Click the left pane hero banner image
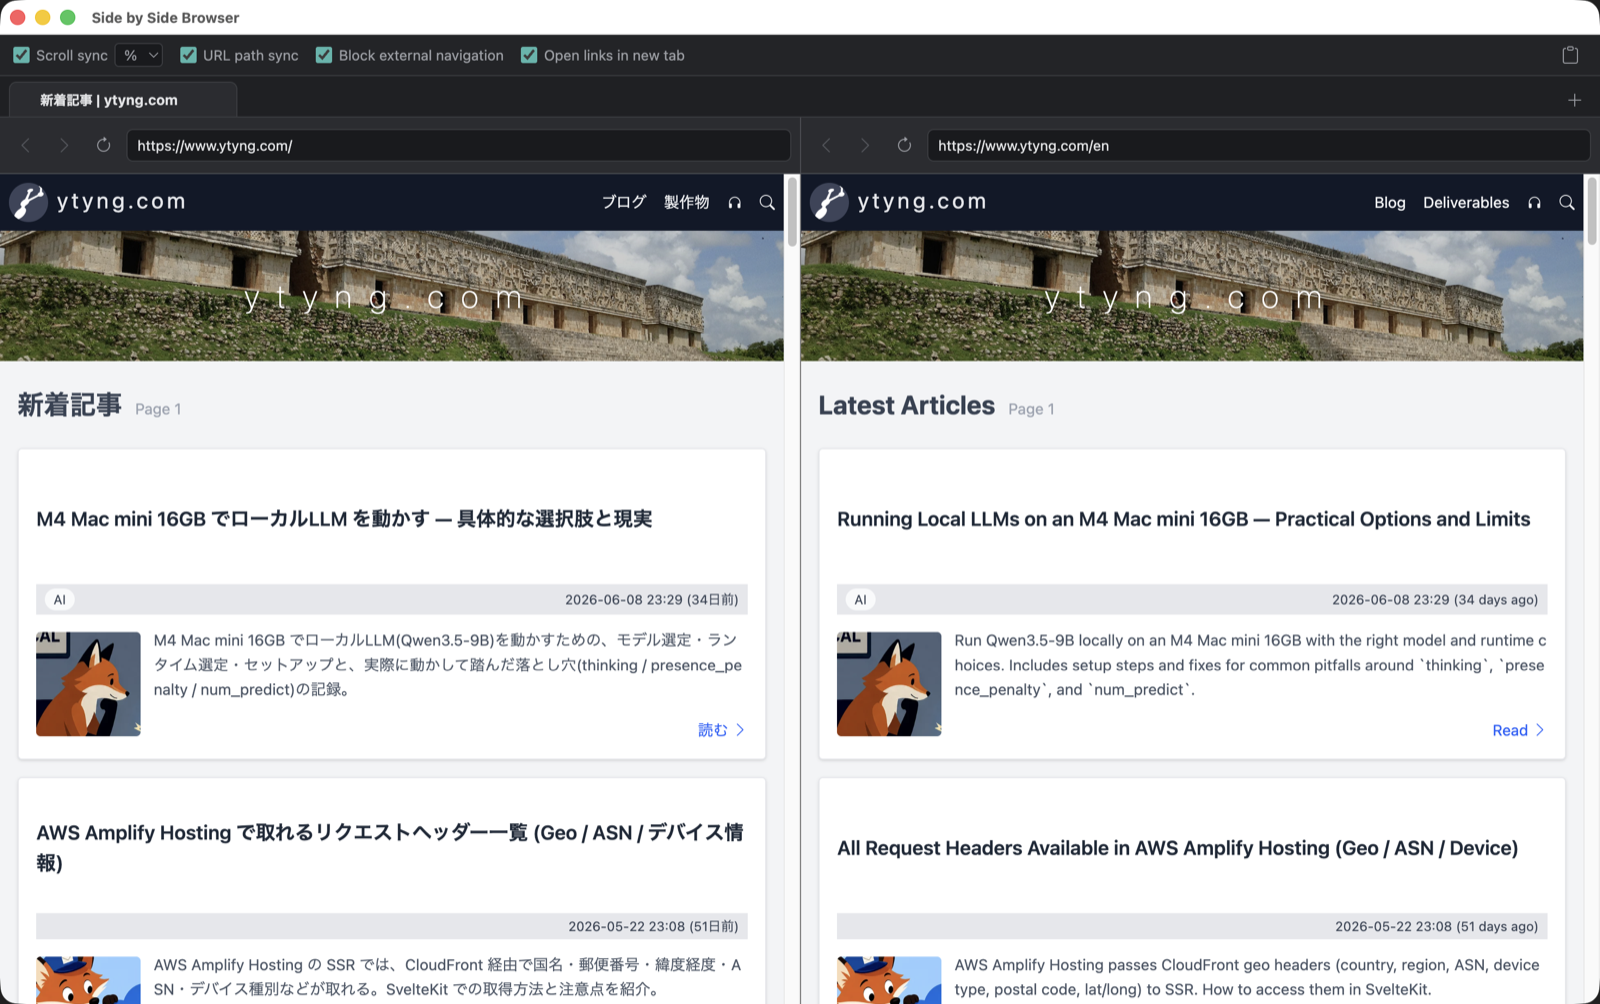This screenshot has height=1004, width=1600. (392, 296)
